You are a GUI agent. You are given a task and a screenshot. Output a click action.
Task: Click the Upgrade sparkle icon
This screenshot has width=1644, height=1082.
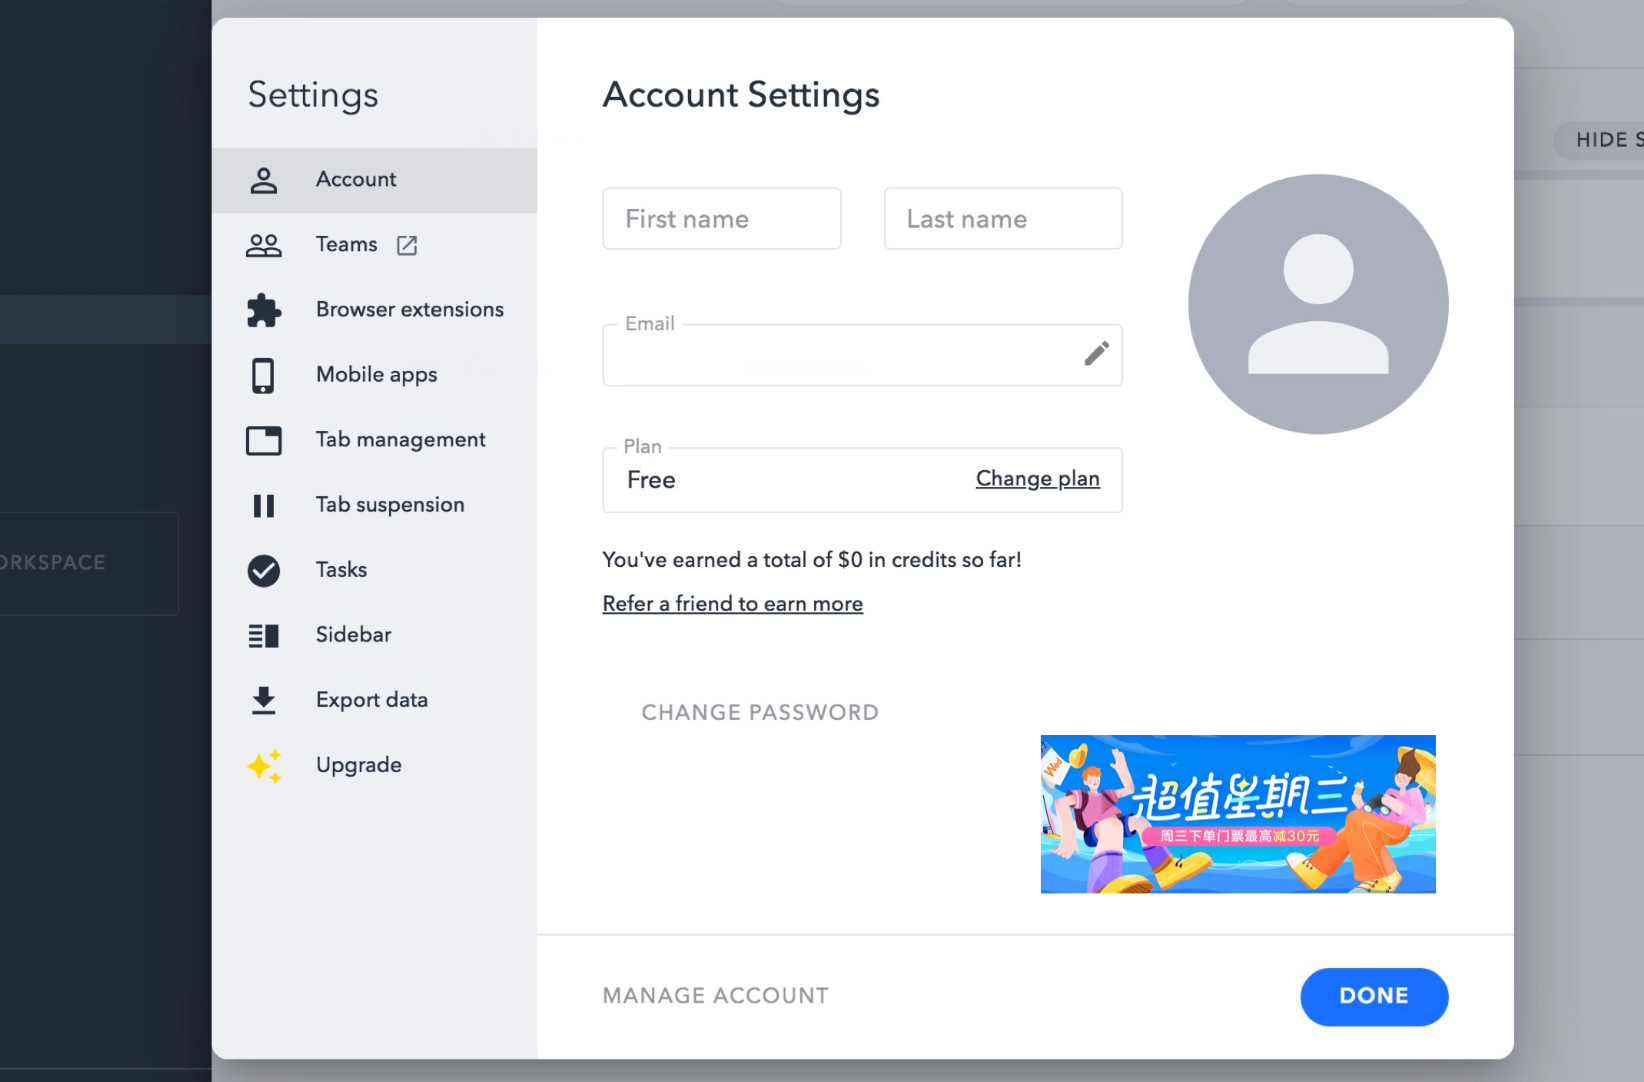tap(263, 765)
